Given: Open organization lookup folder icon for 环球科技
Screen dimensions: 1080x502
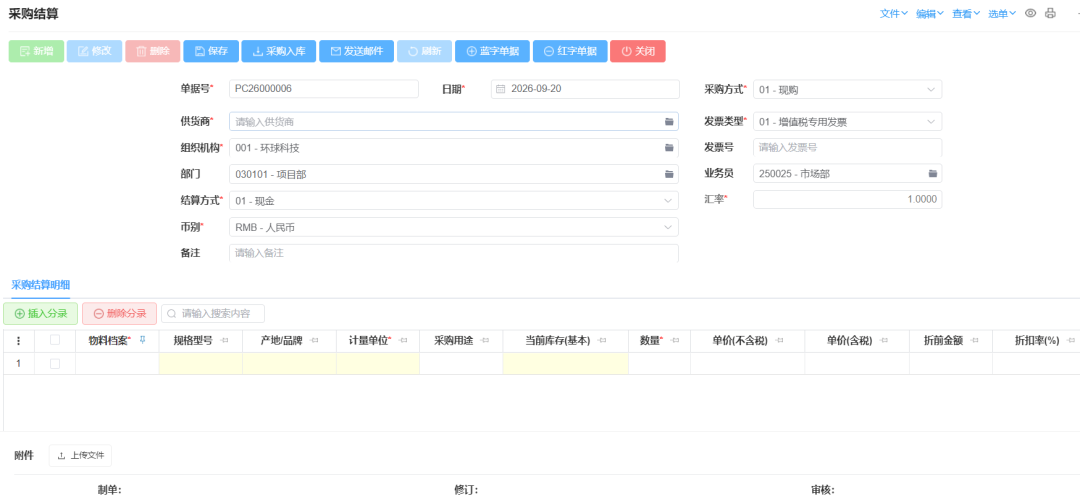Looking at the screenshot, I should coord(668,147).
